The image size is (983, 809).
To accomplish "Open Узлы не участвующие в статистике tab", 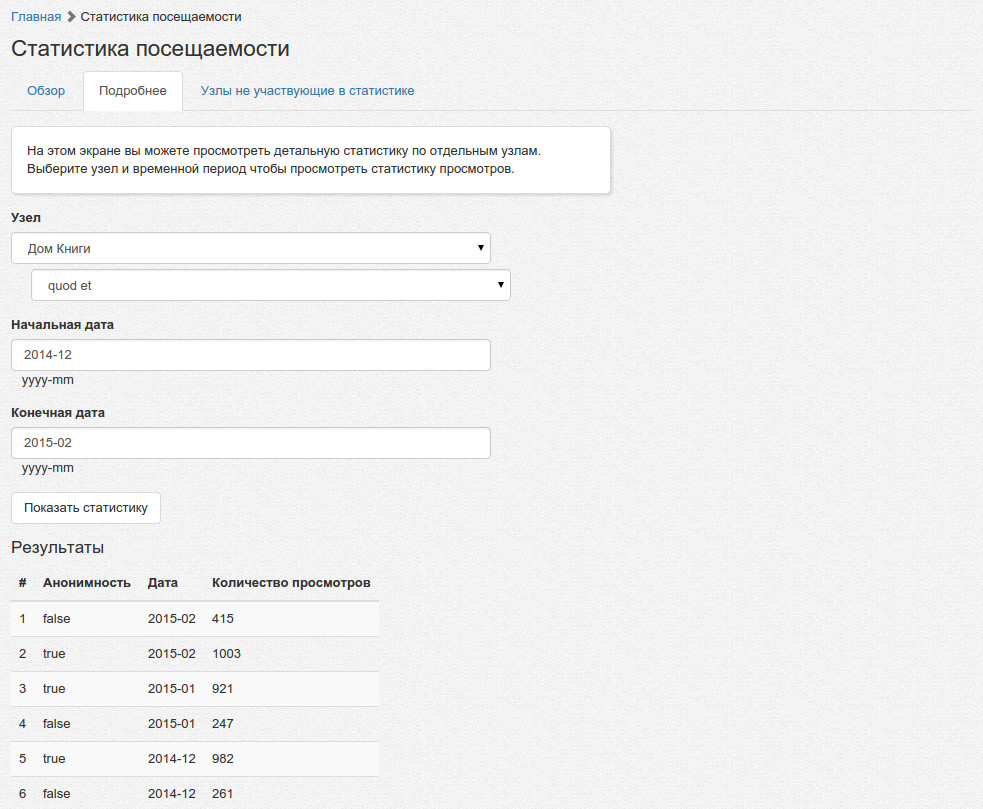I will pos(307,91).
